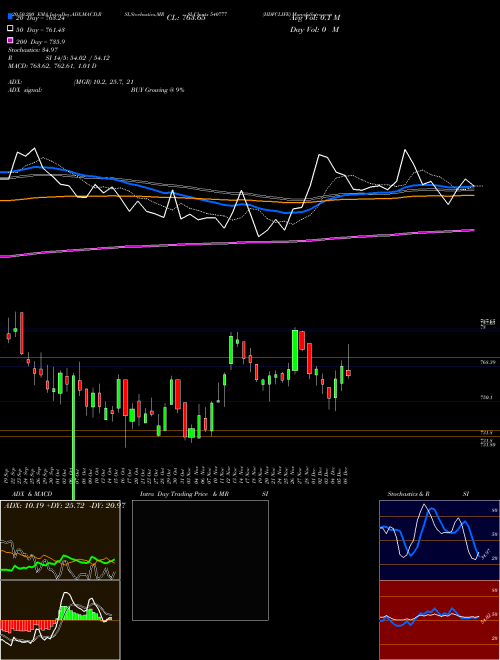This screenshot has height=660, width=500.
Task: Click the tall green volume spike bar
Action: pos(74,438)
